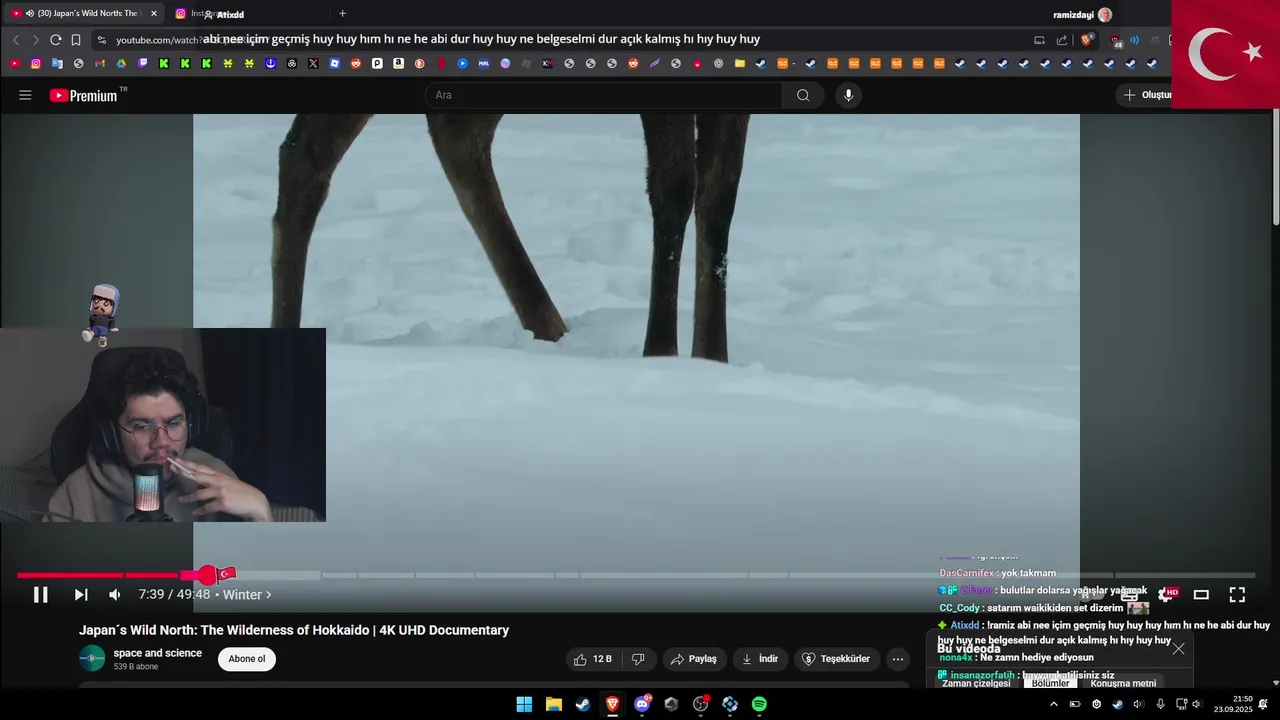Switch to theater mode view
The height and width of the screenshot is (720, 1280).
(1201, 595)
